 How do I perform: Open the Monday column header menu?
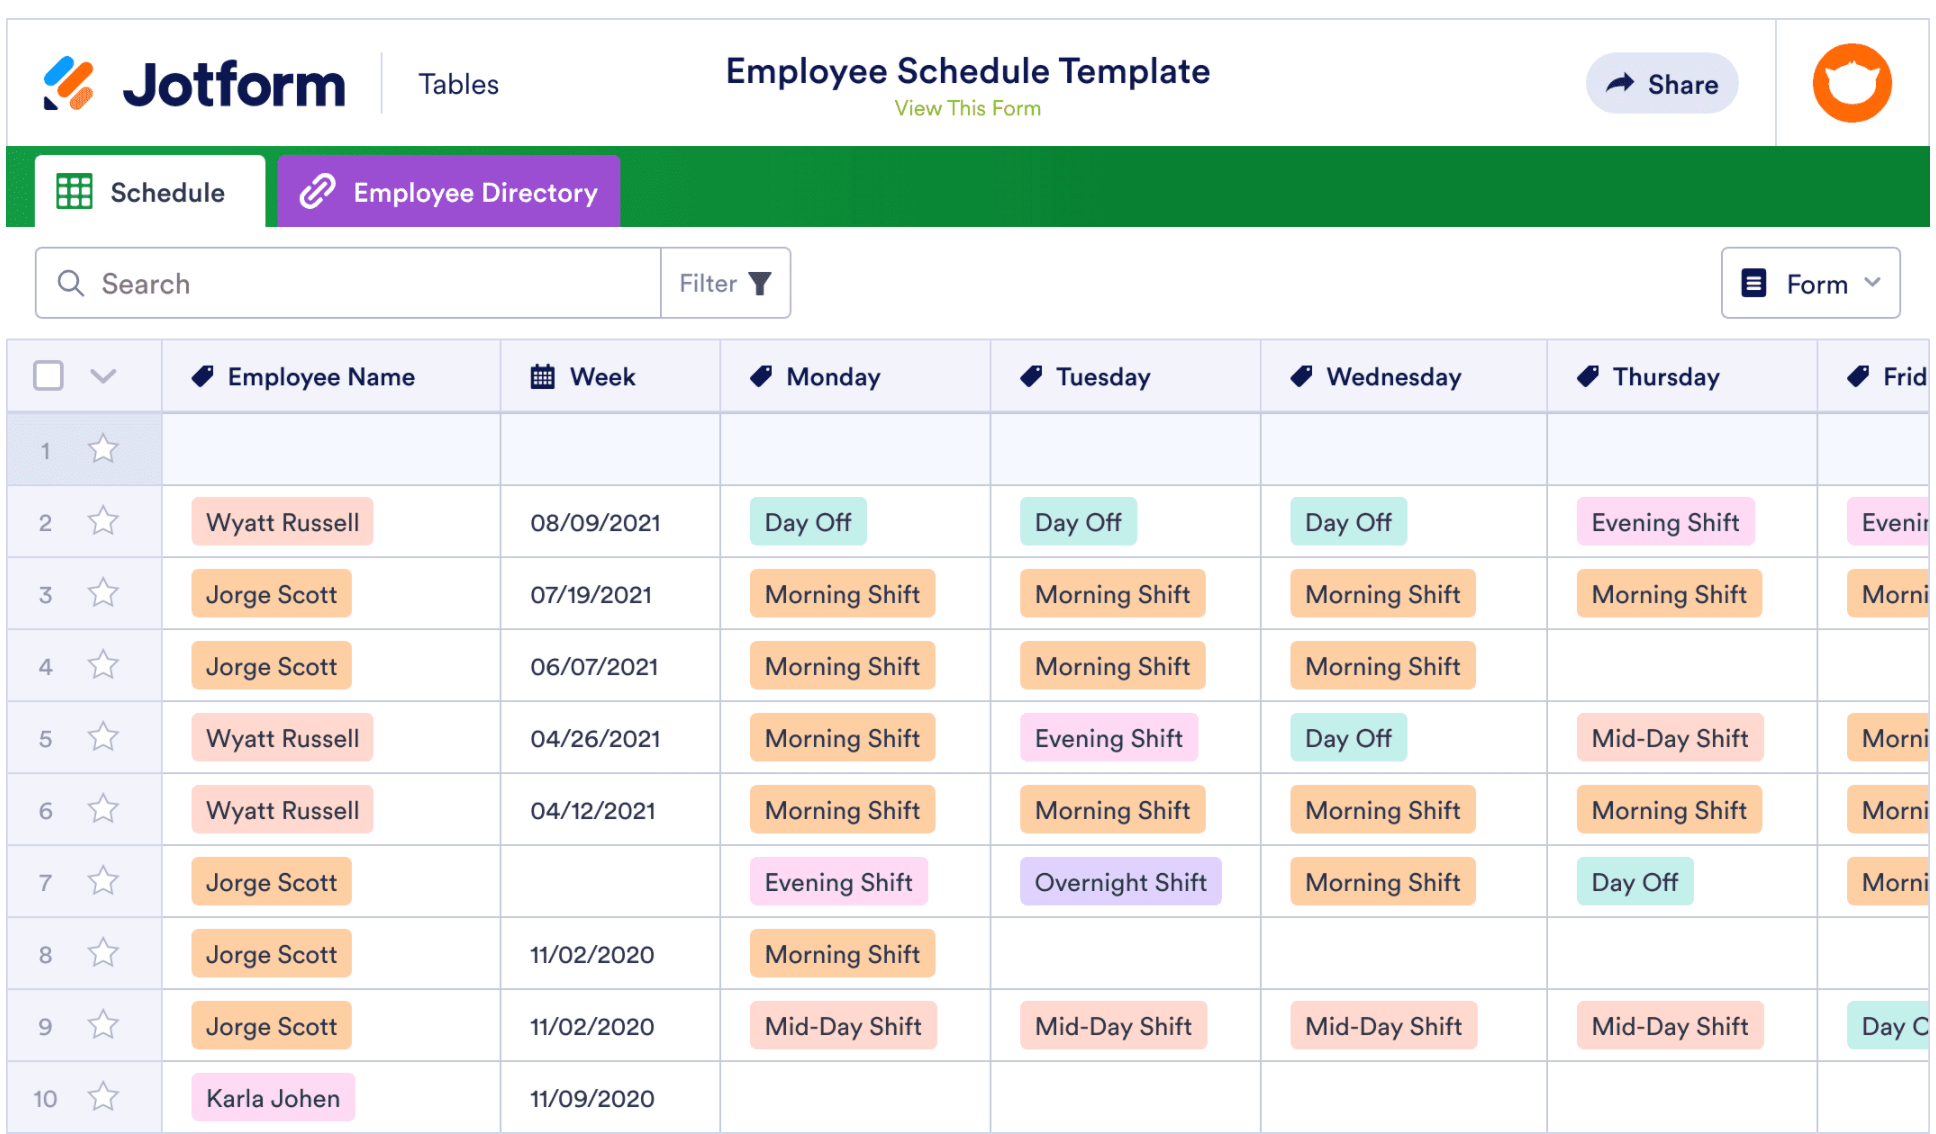(832, 377)
